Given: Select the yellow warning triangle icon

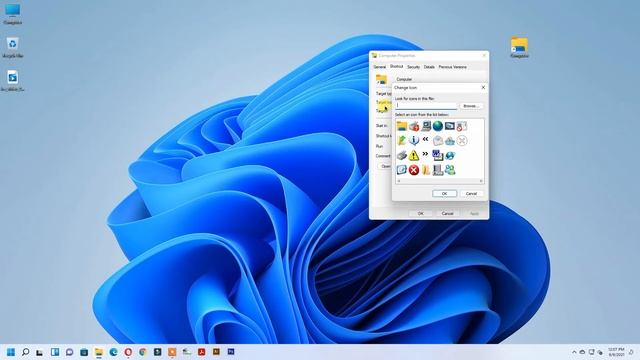Looking at the screenshot, I should (x=414, y=155).
